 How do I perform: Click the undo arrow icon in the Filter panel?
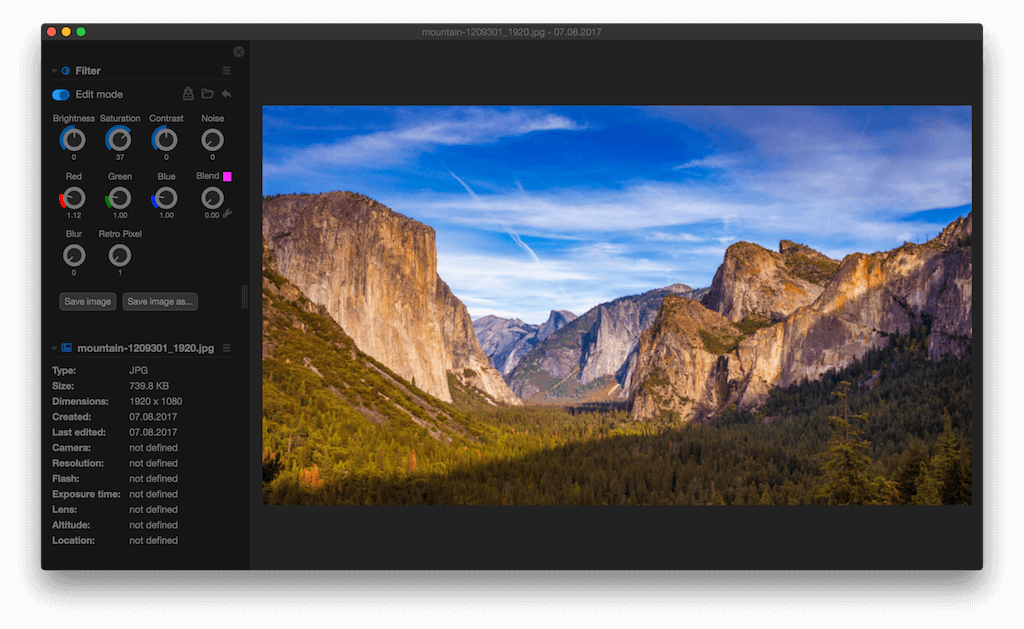[226, 94]
